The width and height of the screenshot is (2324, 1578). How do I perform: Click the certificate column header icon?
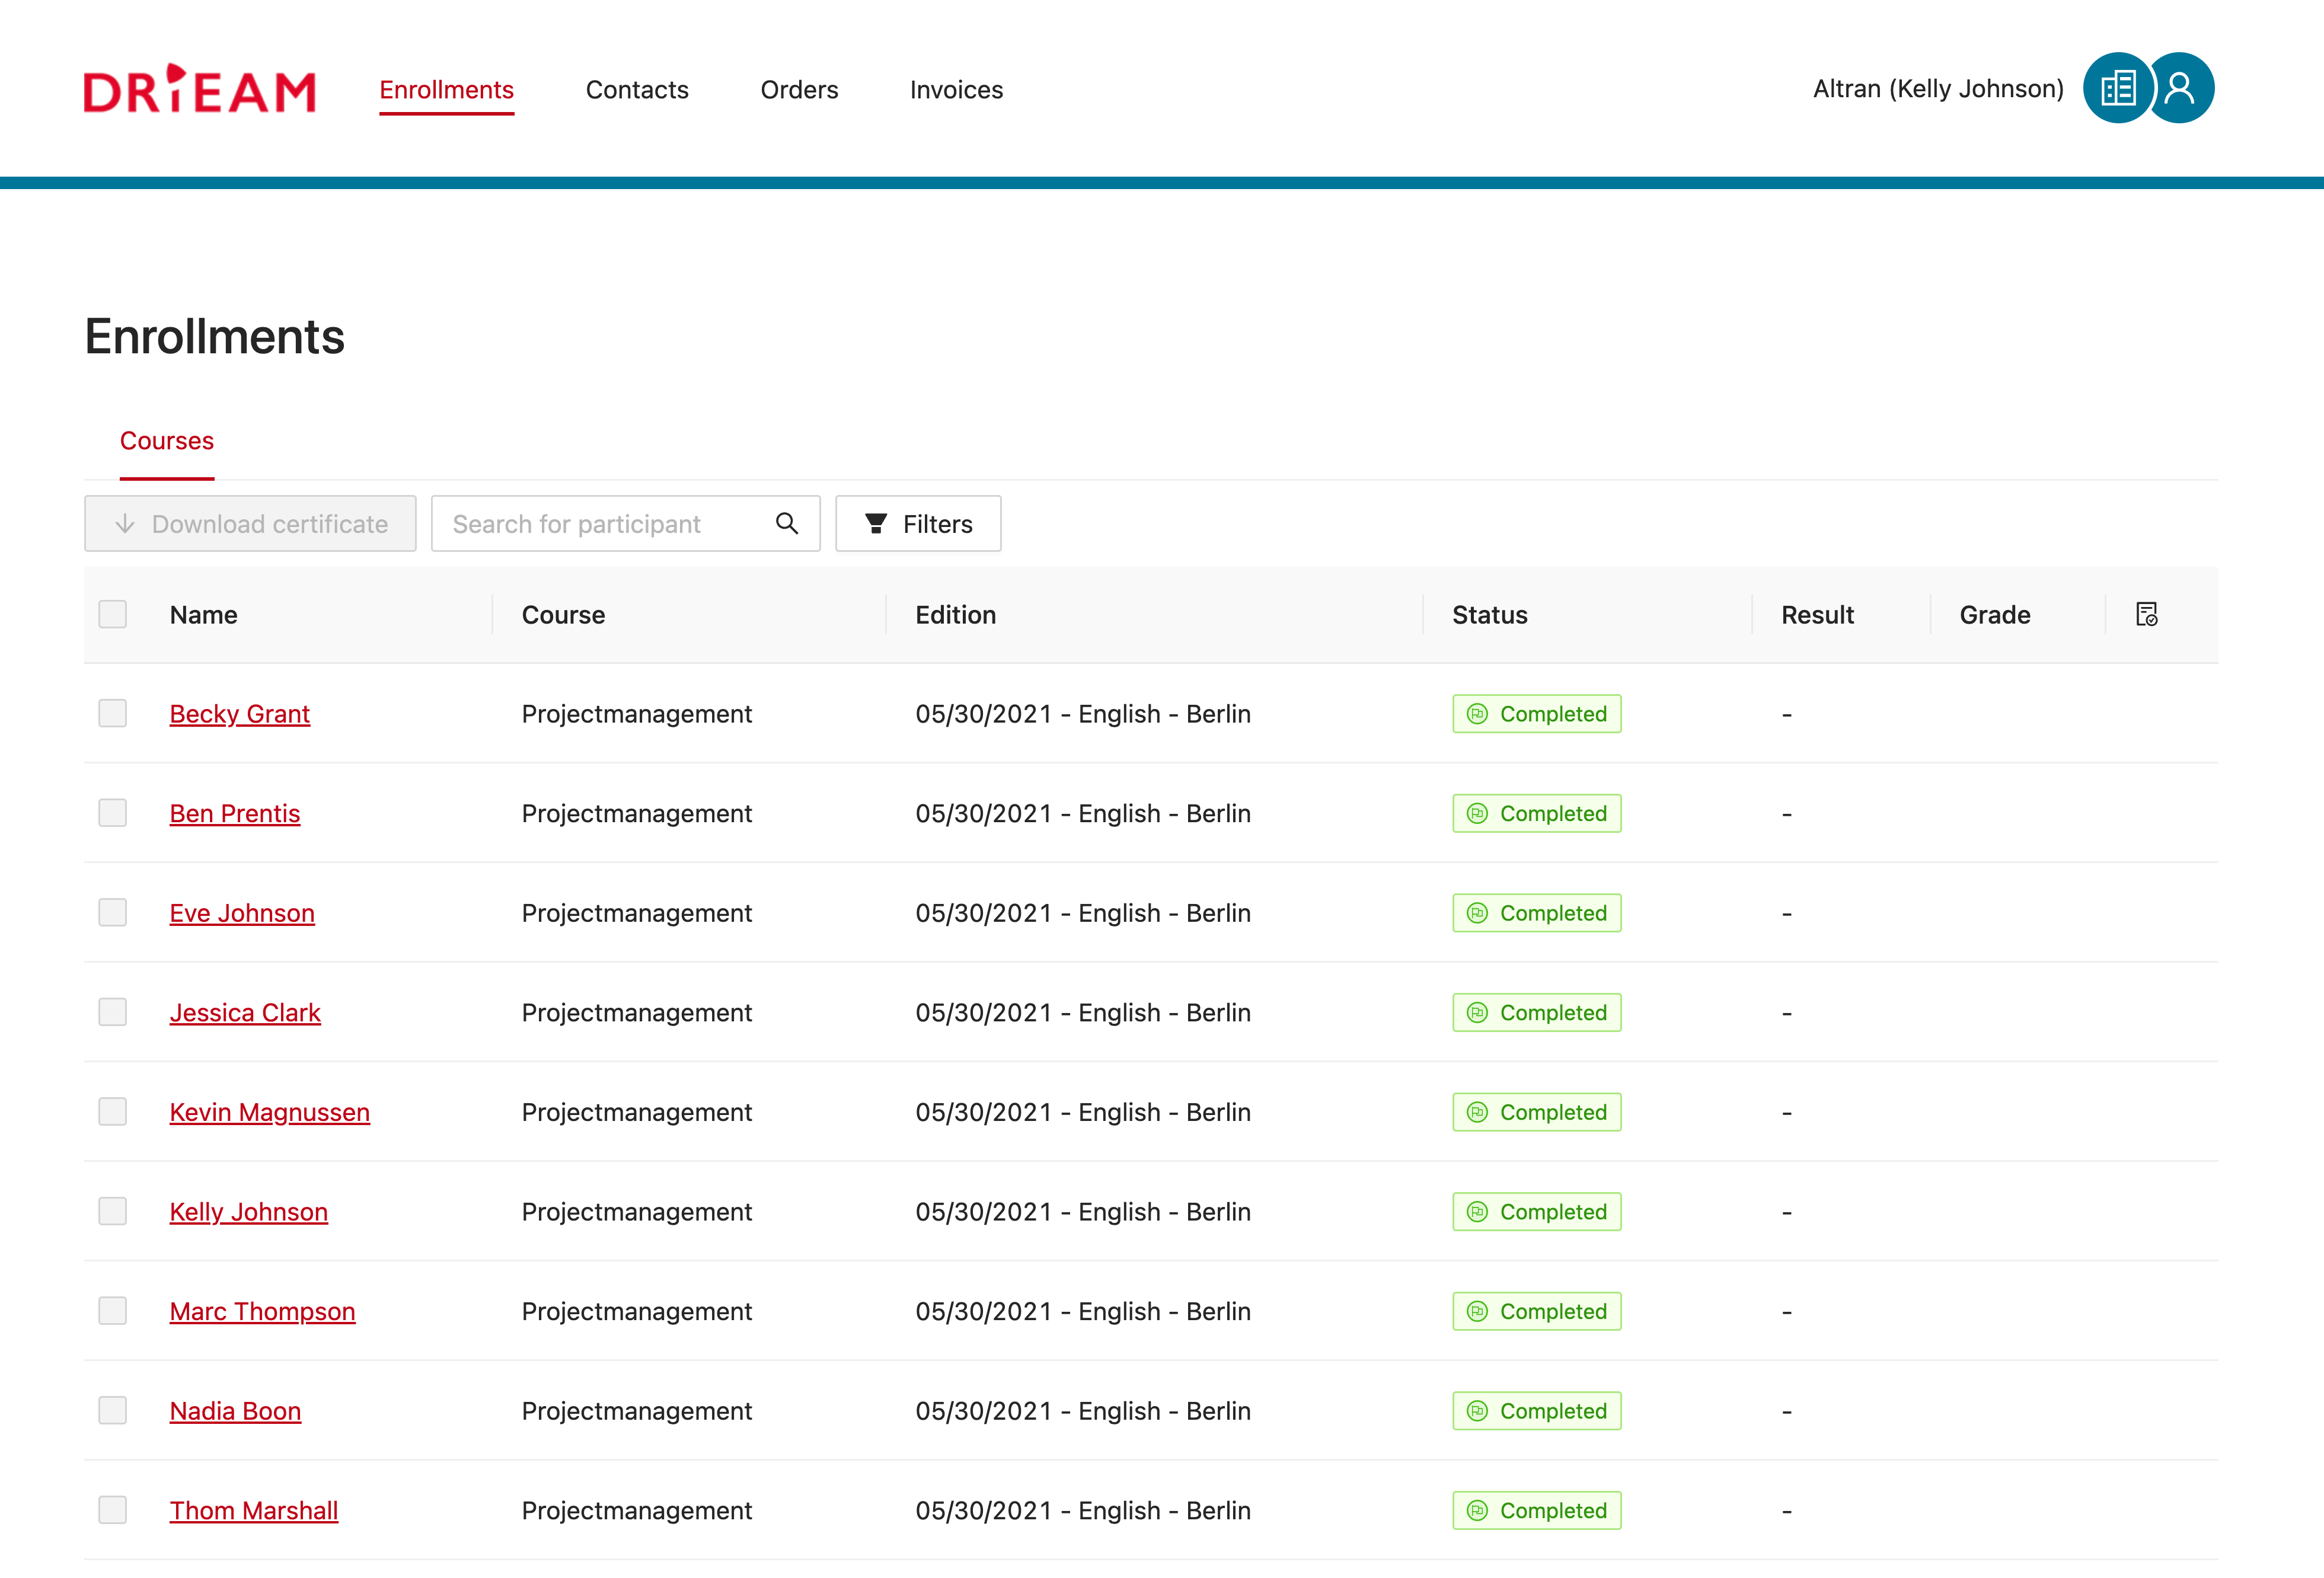(2146, 614)
